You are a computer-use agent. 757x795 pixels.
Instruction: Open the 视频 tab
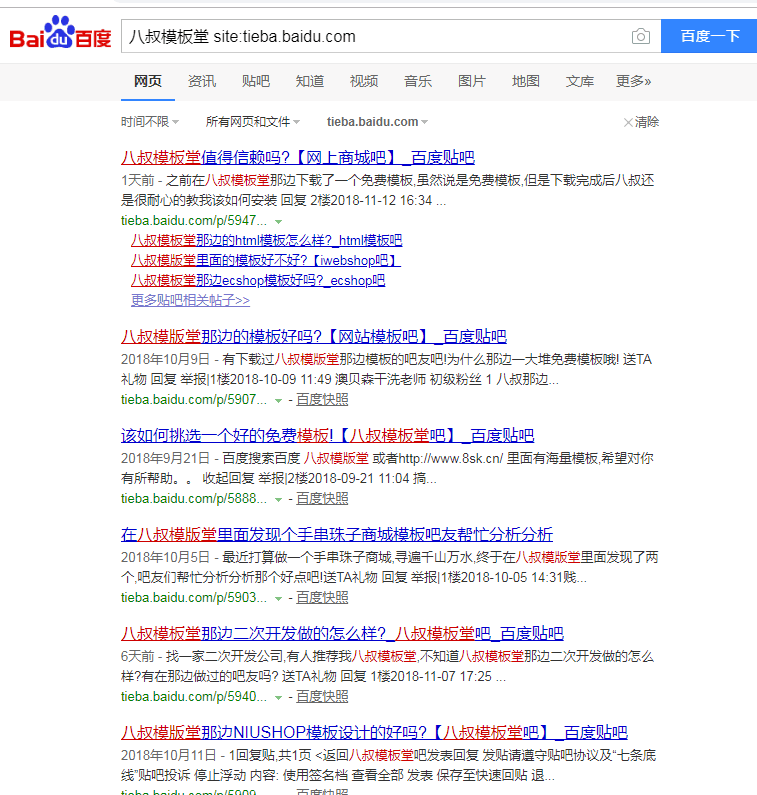[364, 81]
